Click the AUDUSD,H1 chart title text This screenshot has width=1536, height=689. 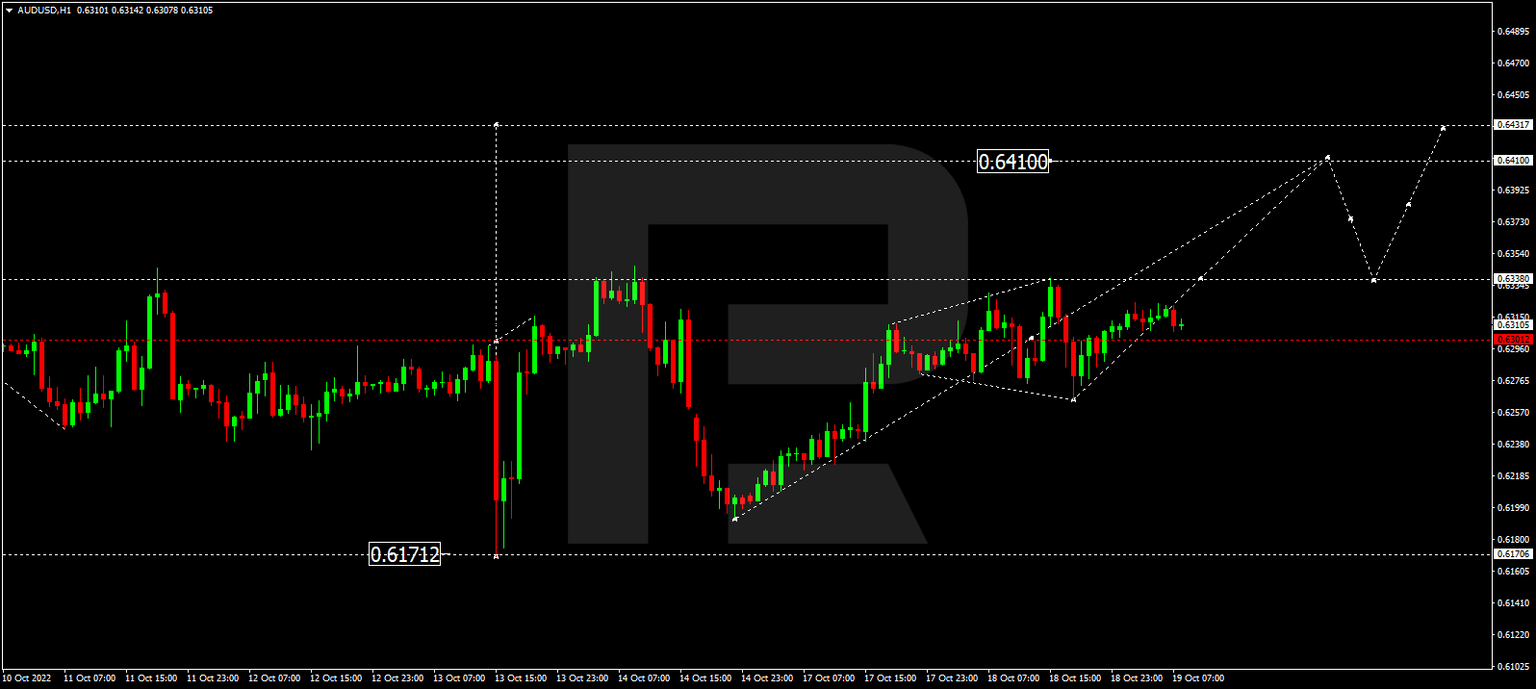pyautogui.click(x=45, y=12)
